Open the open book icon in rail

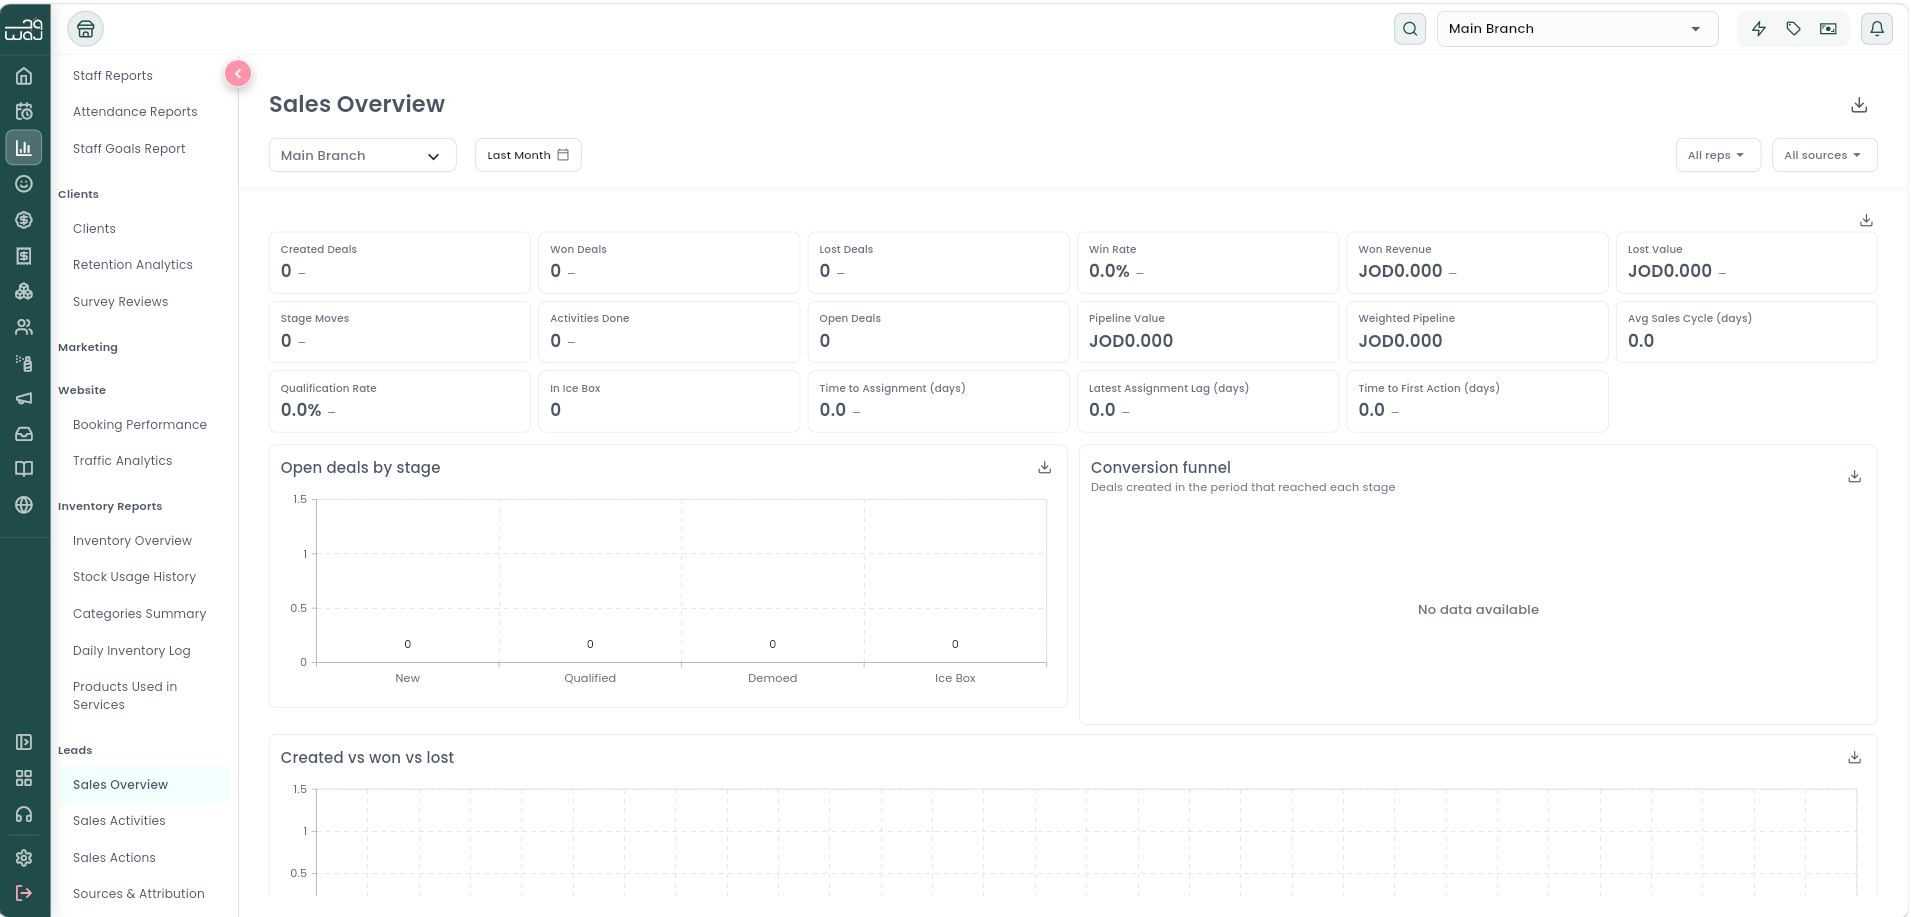pyautogui.click(x=24, y=469)
